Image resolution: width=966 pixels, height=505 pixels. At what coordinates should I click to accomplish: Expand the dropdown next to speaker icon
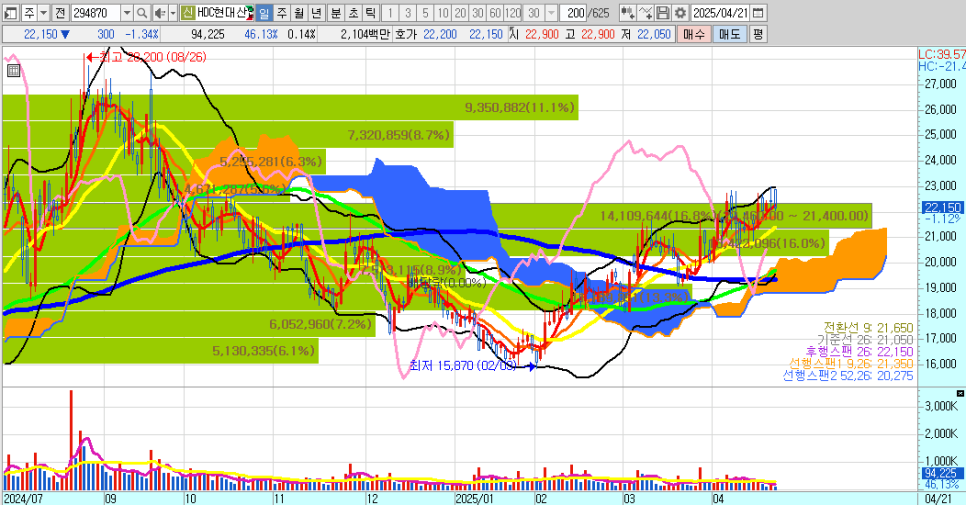[173, 12]
